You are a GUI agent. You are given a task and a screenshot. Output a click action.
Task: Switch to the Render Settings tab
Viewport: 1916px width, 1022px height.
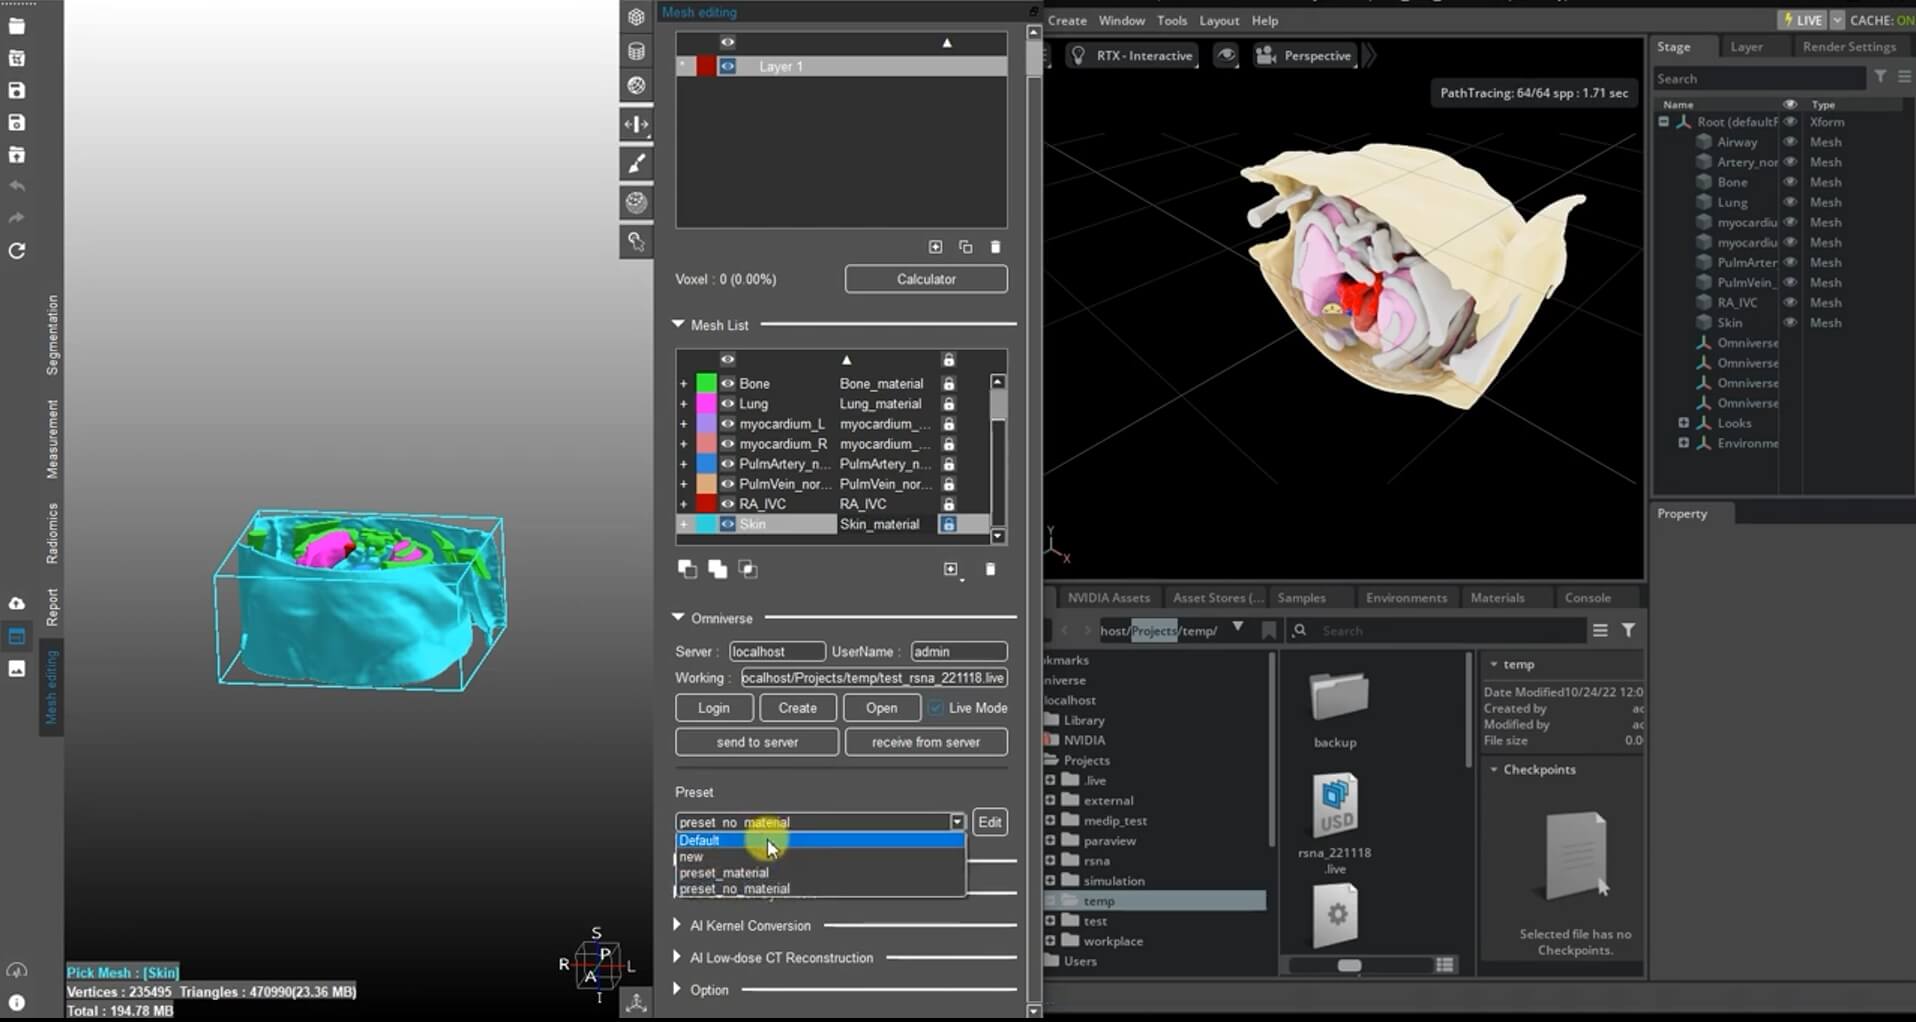point(1849,47)
